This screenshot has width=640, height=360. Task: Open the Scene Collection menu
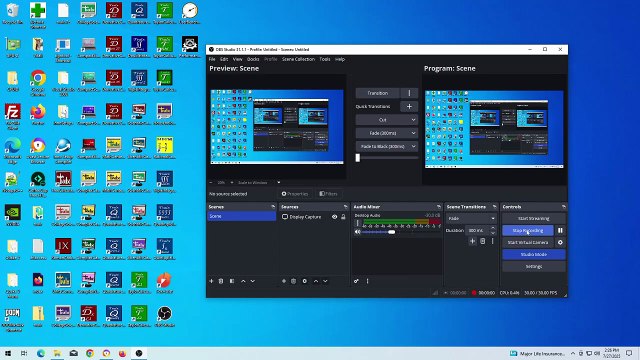(x=298, y=59)
